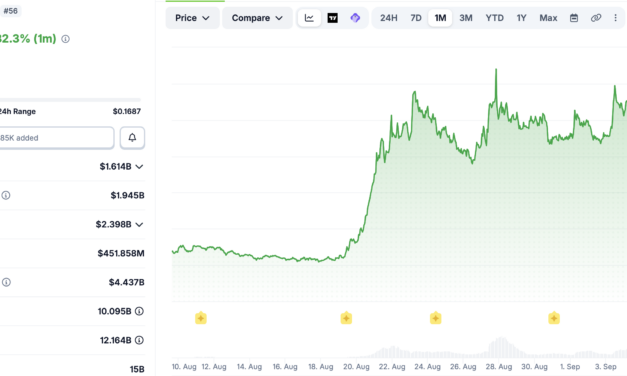
Task: Expand the $2.398B chevron
Action: point(139,225)
